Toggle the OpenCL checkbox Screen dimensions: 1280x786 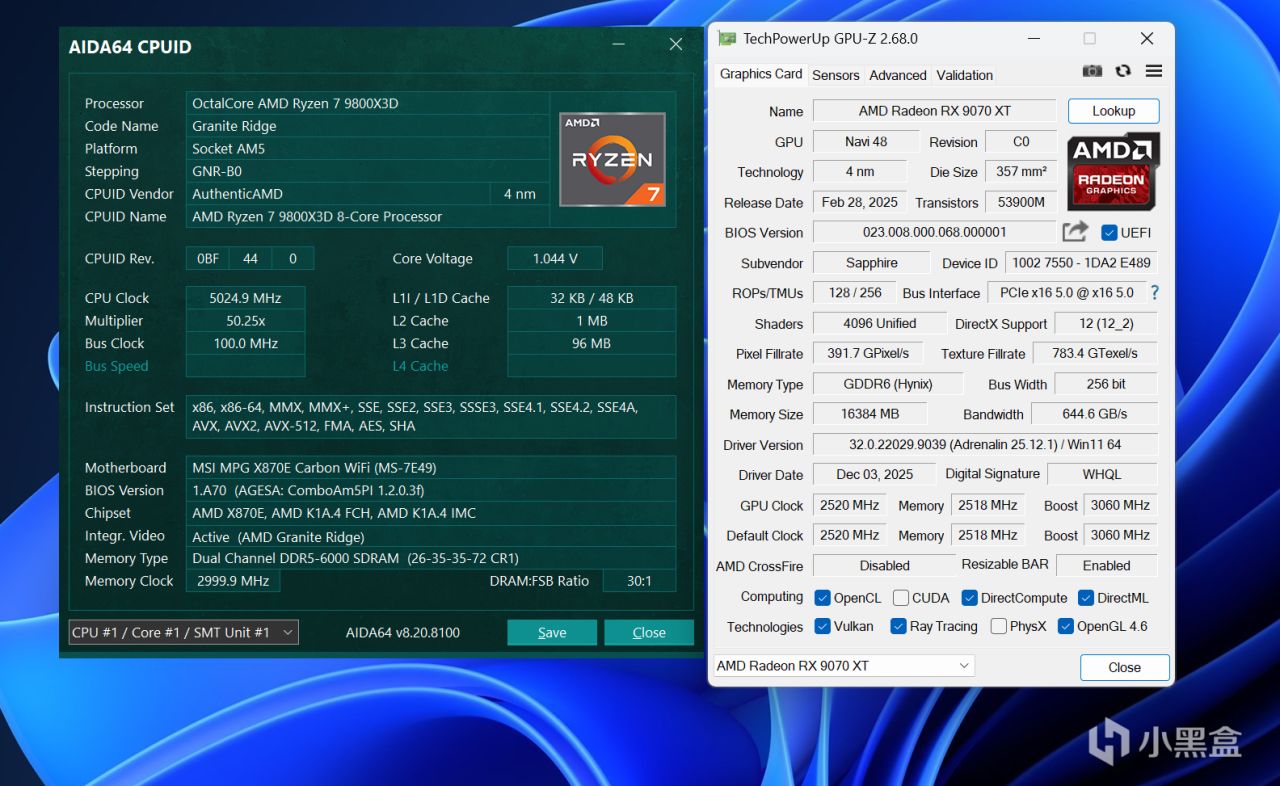point(823,598)
